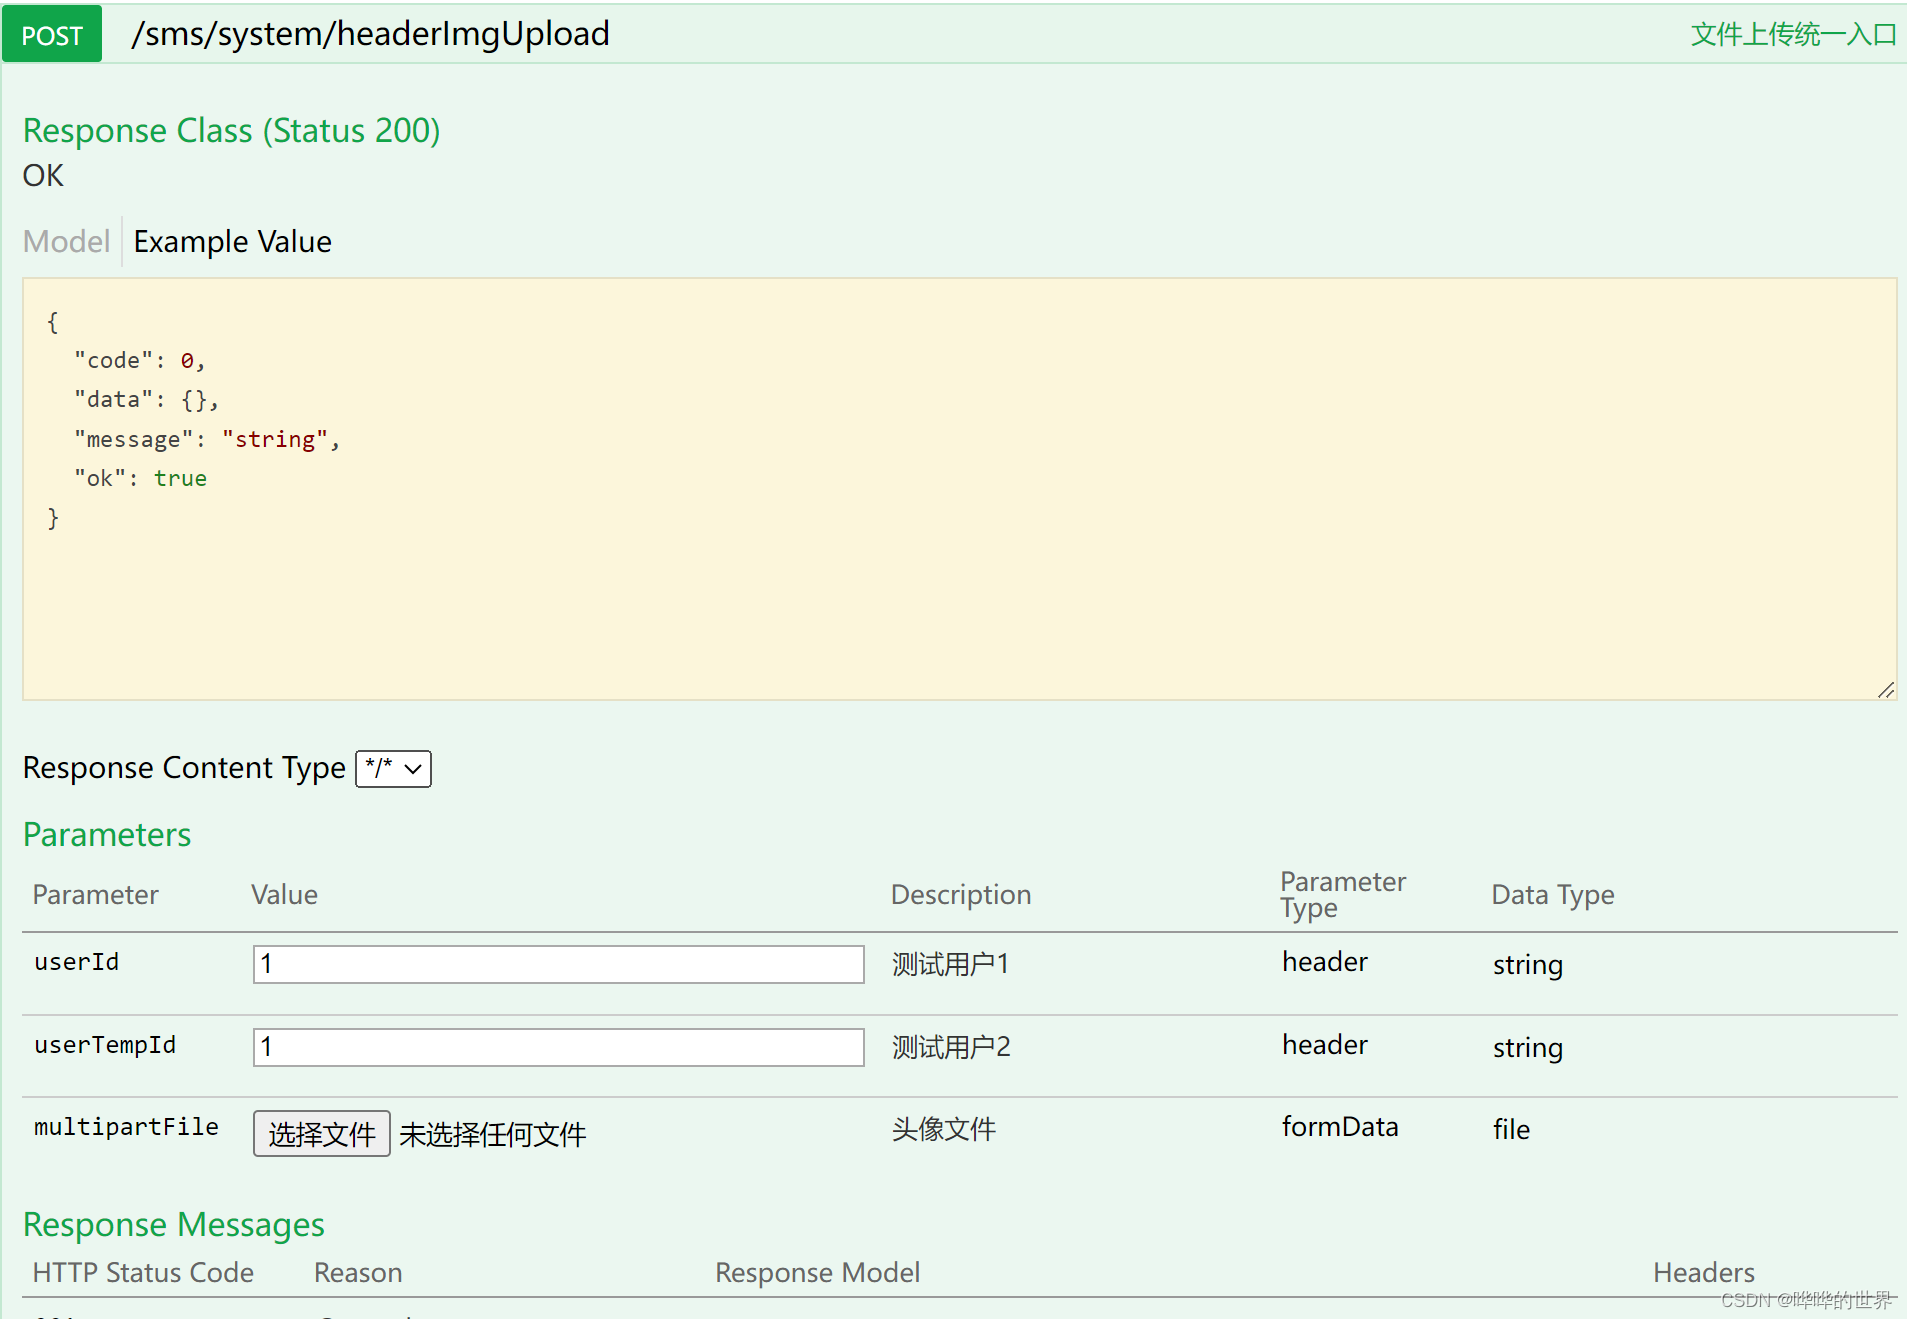Screen dimensions: 1907x1319
Task: Click the 头像文件 description text
Action: [x=944, y=1129]
